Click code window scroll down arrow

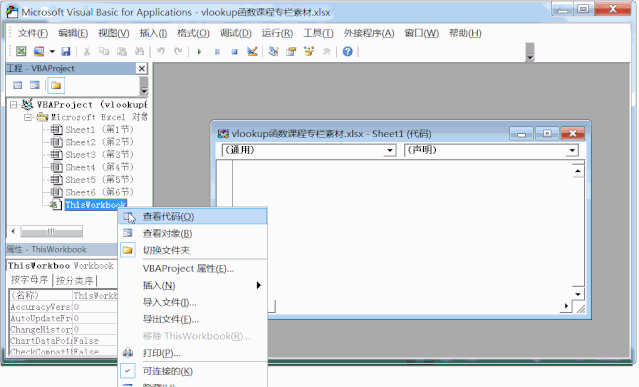click(x=578, y=294)
